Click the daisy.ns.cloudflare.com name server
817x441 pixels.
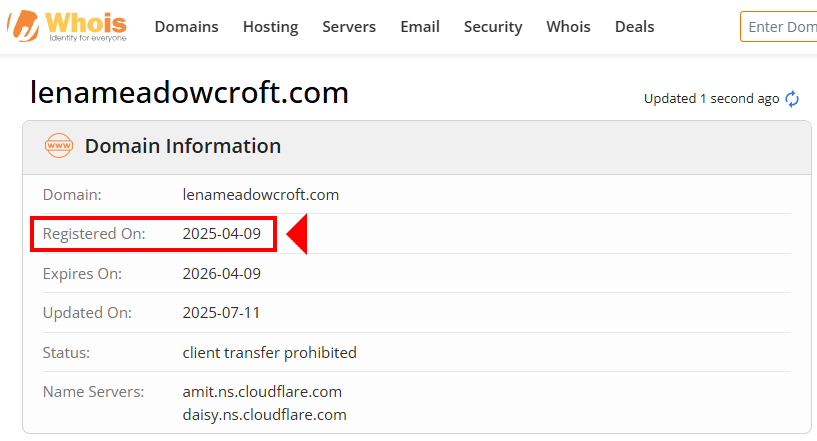tap(264, 414)
